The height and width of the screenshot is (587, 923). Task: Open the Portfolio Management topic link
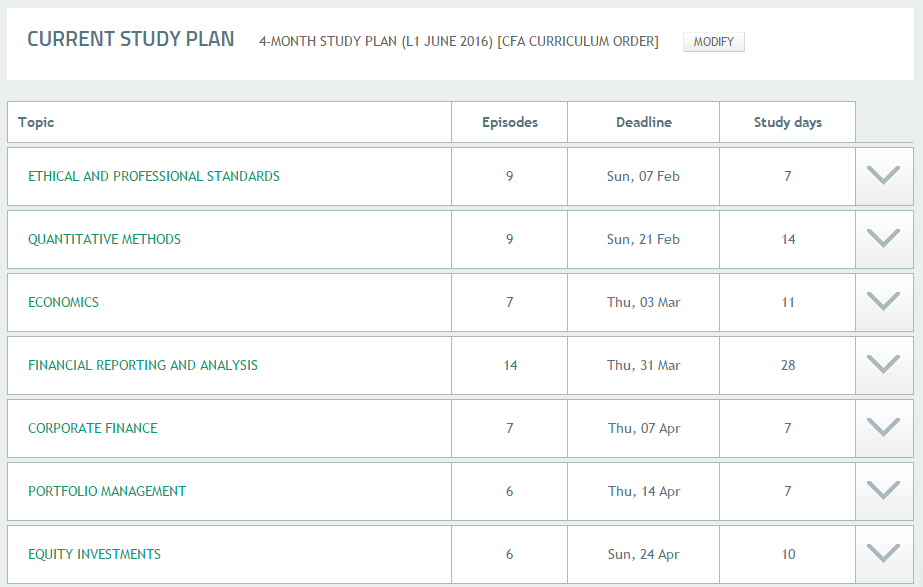(107, 491)
